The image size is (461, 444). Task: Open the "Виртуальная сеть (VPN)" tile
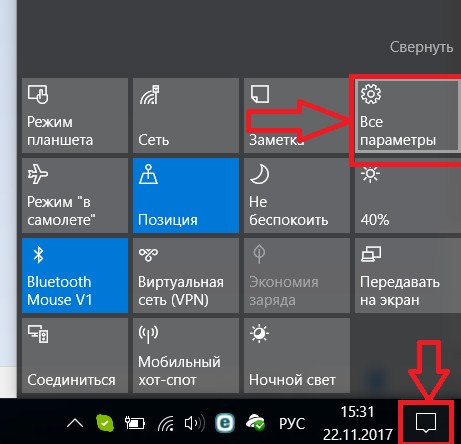tap(186, 276)
